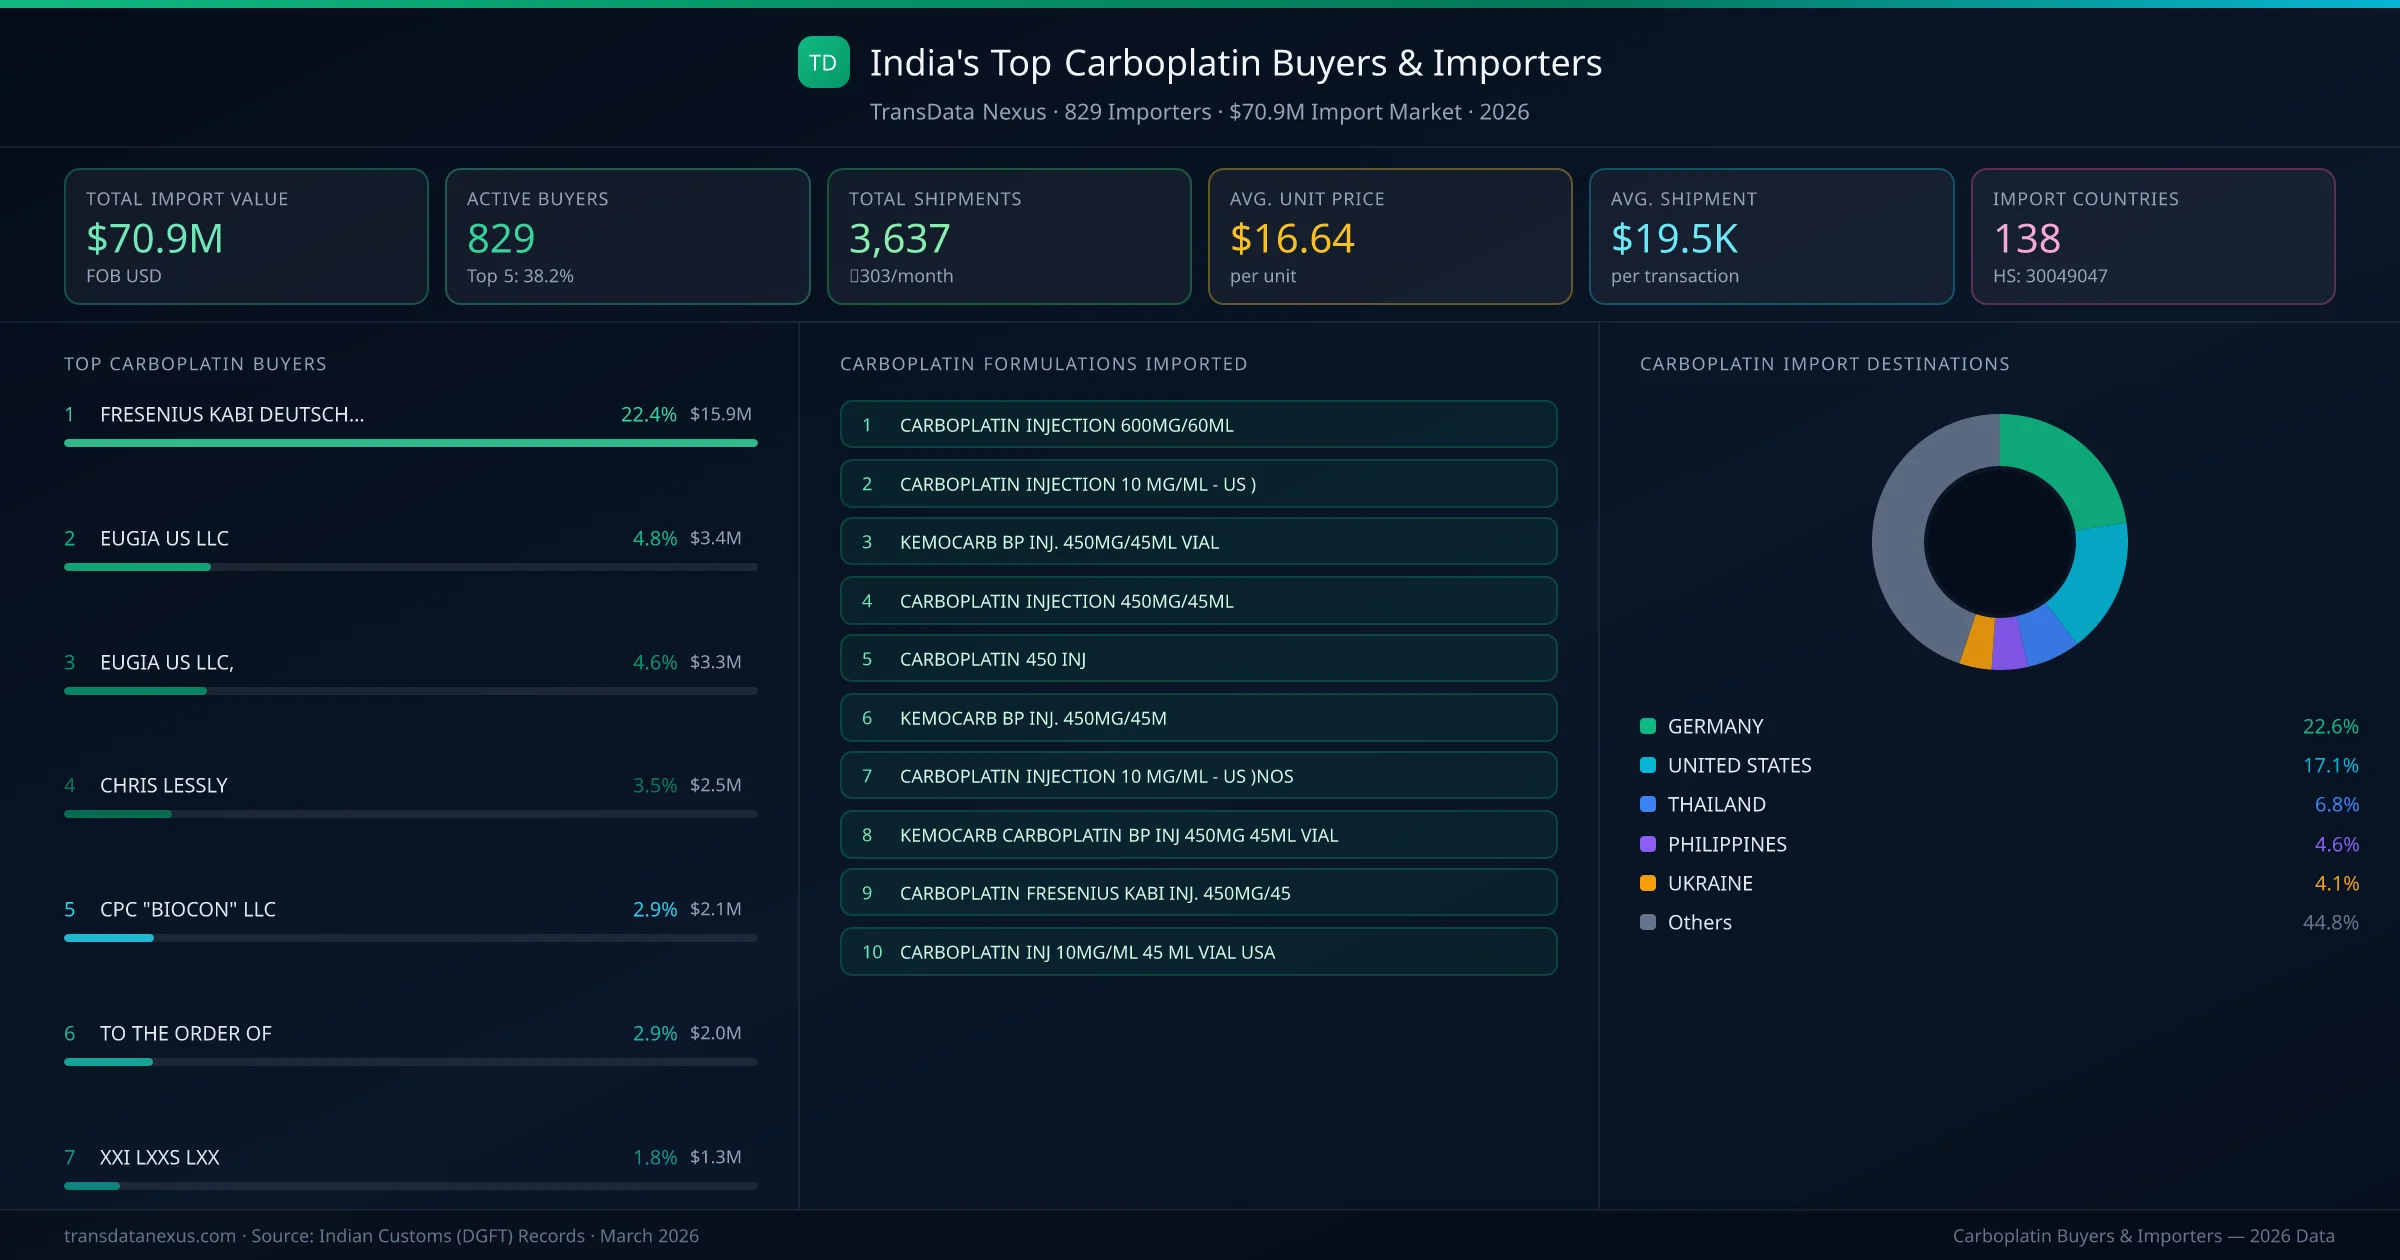
Task: Click the Others gray legend swatch
Action: (1648, 922)
